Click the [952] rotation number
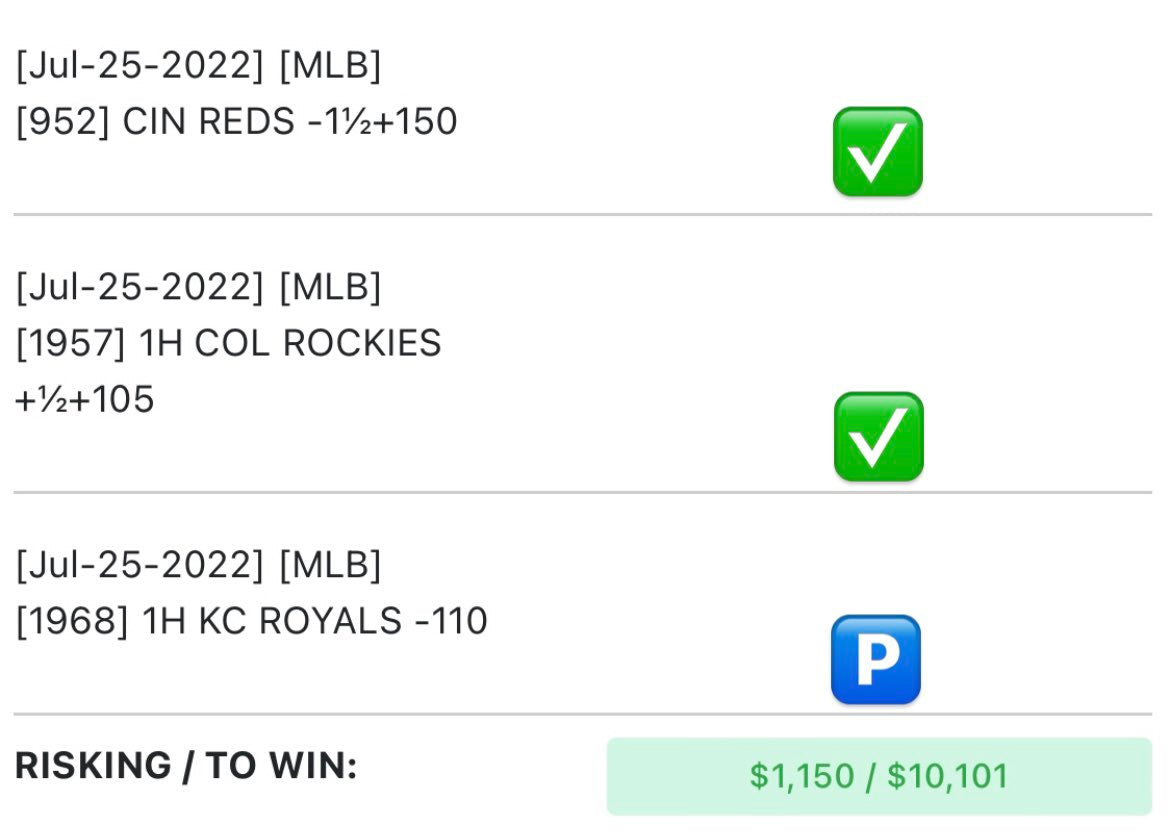This screenshot has width=1170, height=839. click(62, 122)
